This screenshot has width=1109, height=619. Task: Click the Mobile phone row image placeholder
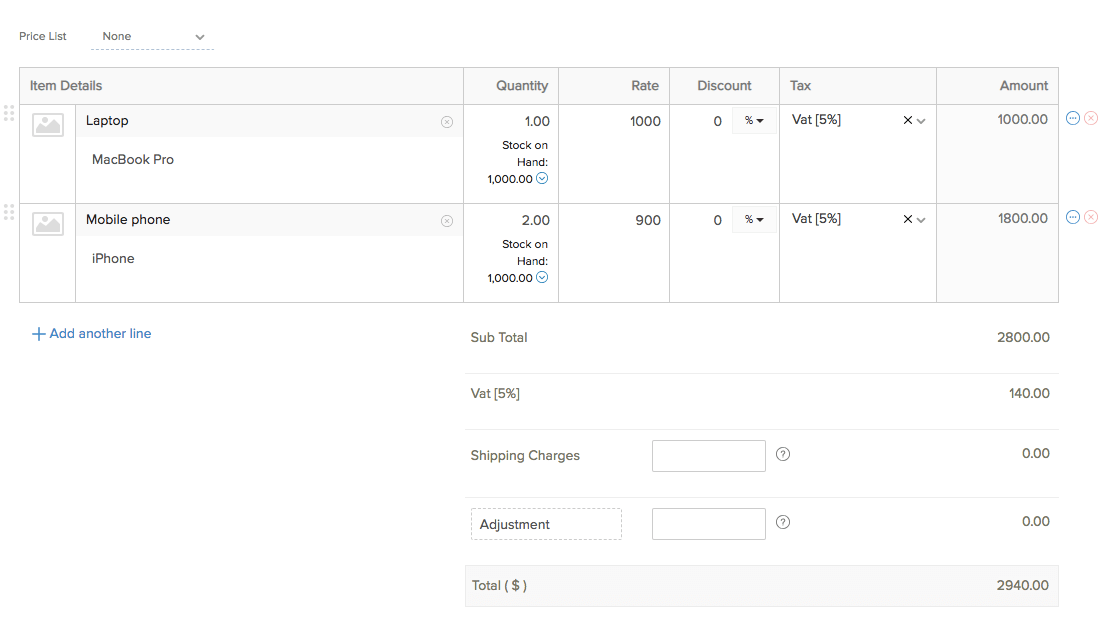pos(48,224)
